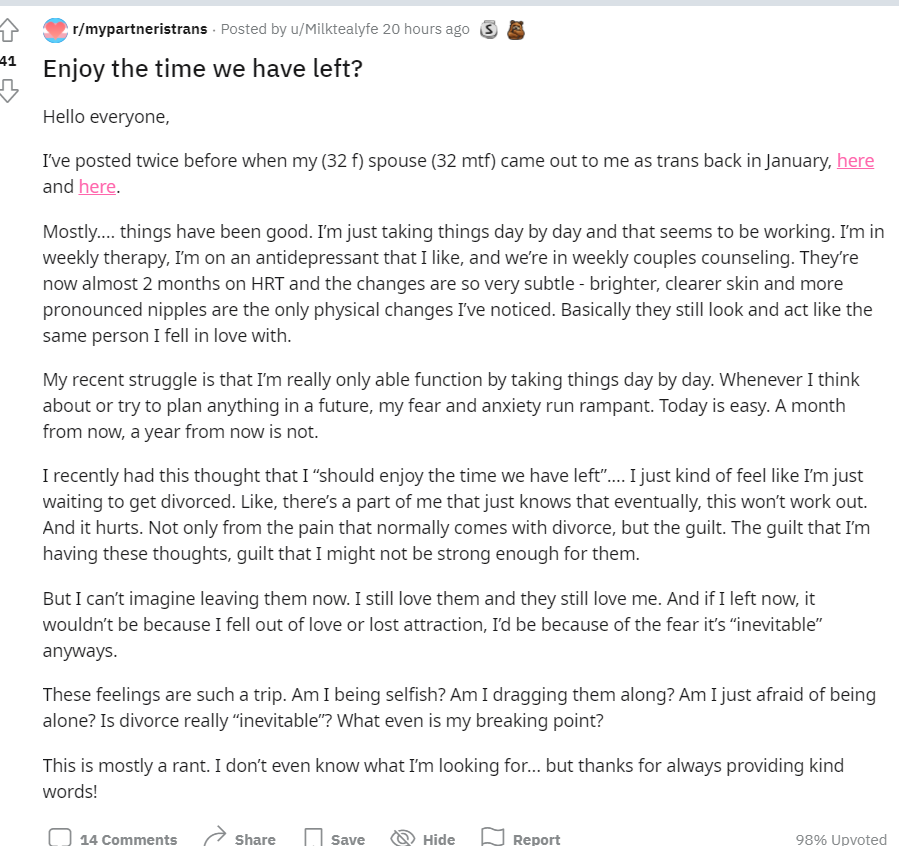
Task: Follow the second 'here' link after 'and'
Action: (x=97, y=187)
